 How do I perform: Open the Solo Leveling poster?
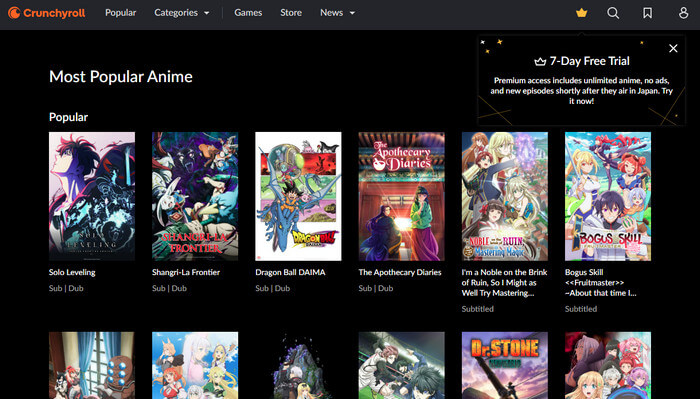pyautogui.click(x=92, y=196)
